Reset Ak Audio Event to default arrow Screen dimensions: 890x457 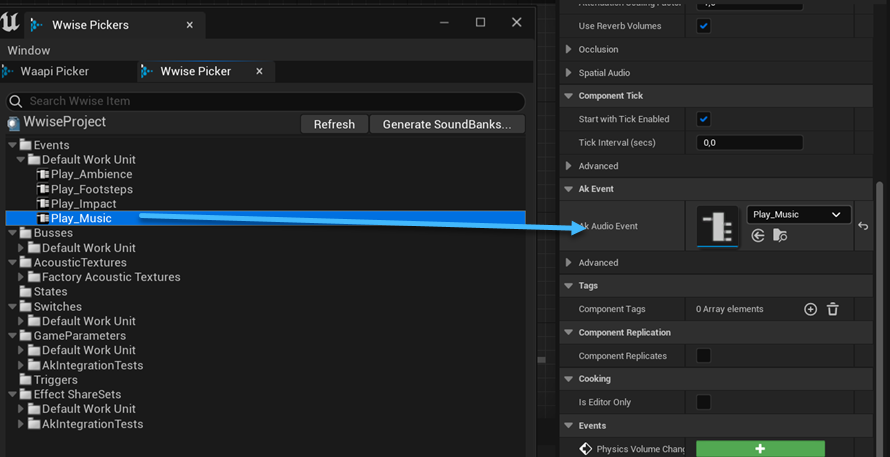[x=863, y=226]
